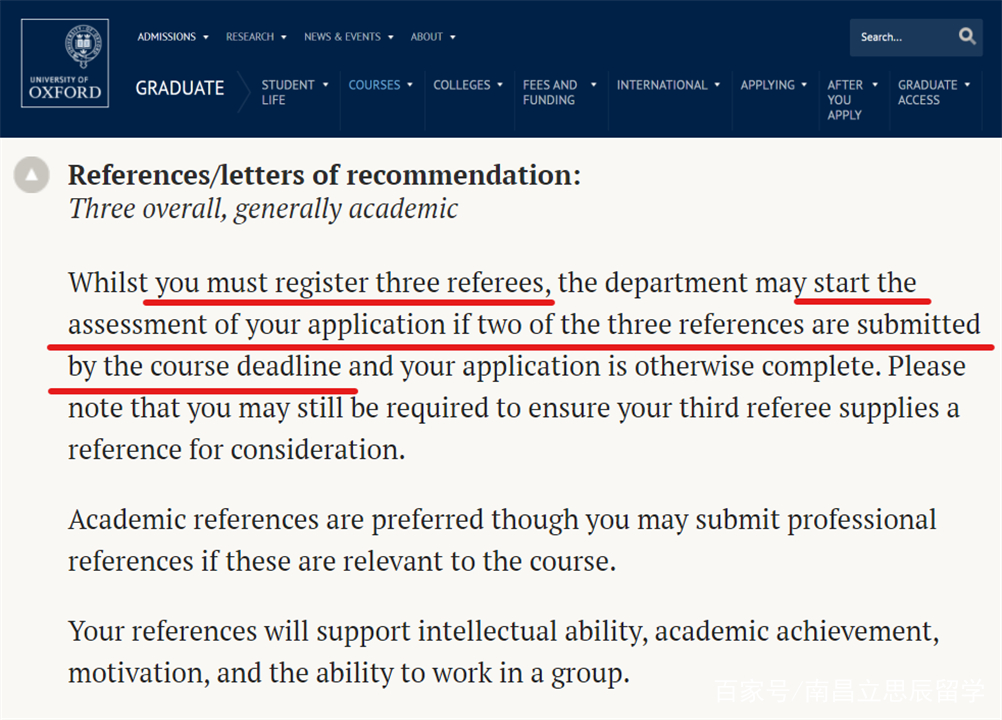Viewport: 1002px width, 720px height.
Task: Open the International menu
Action: click(x=668, y=85)
